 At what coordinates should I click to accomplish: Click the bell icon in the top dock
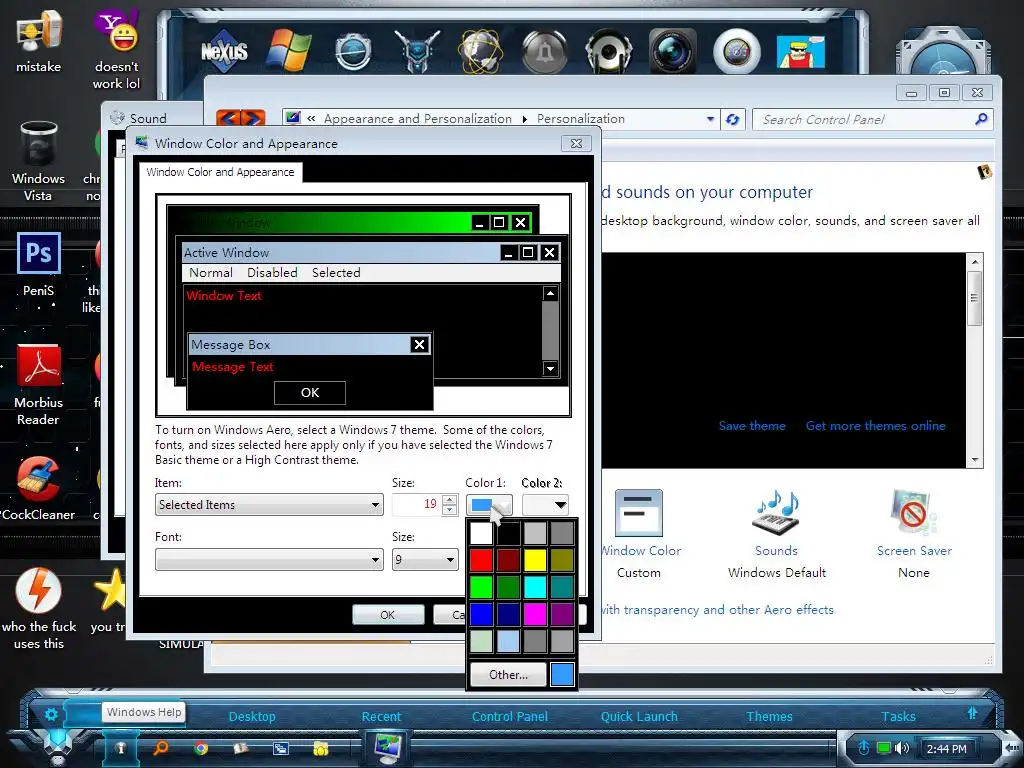(544, 51)
